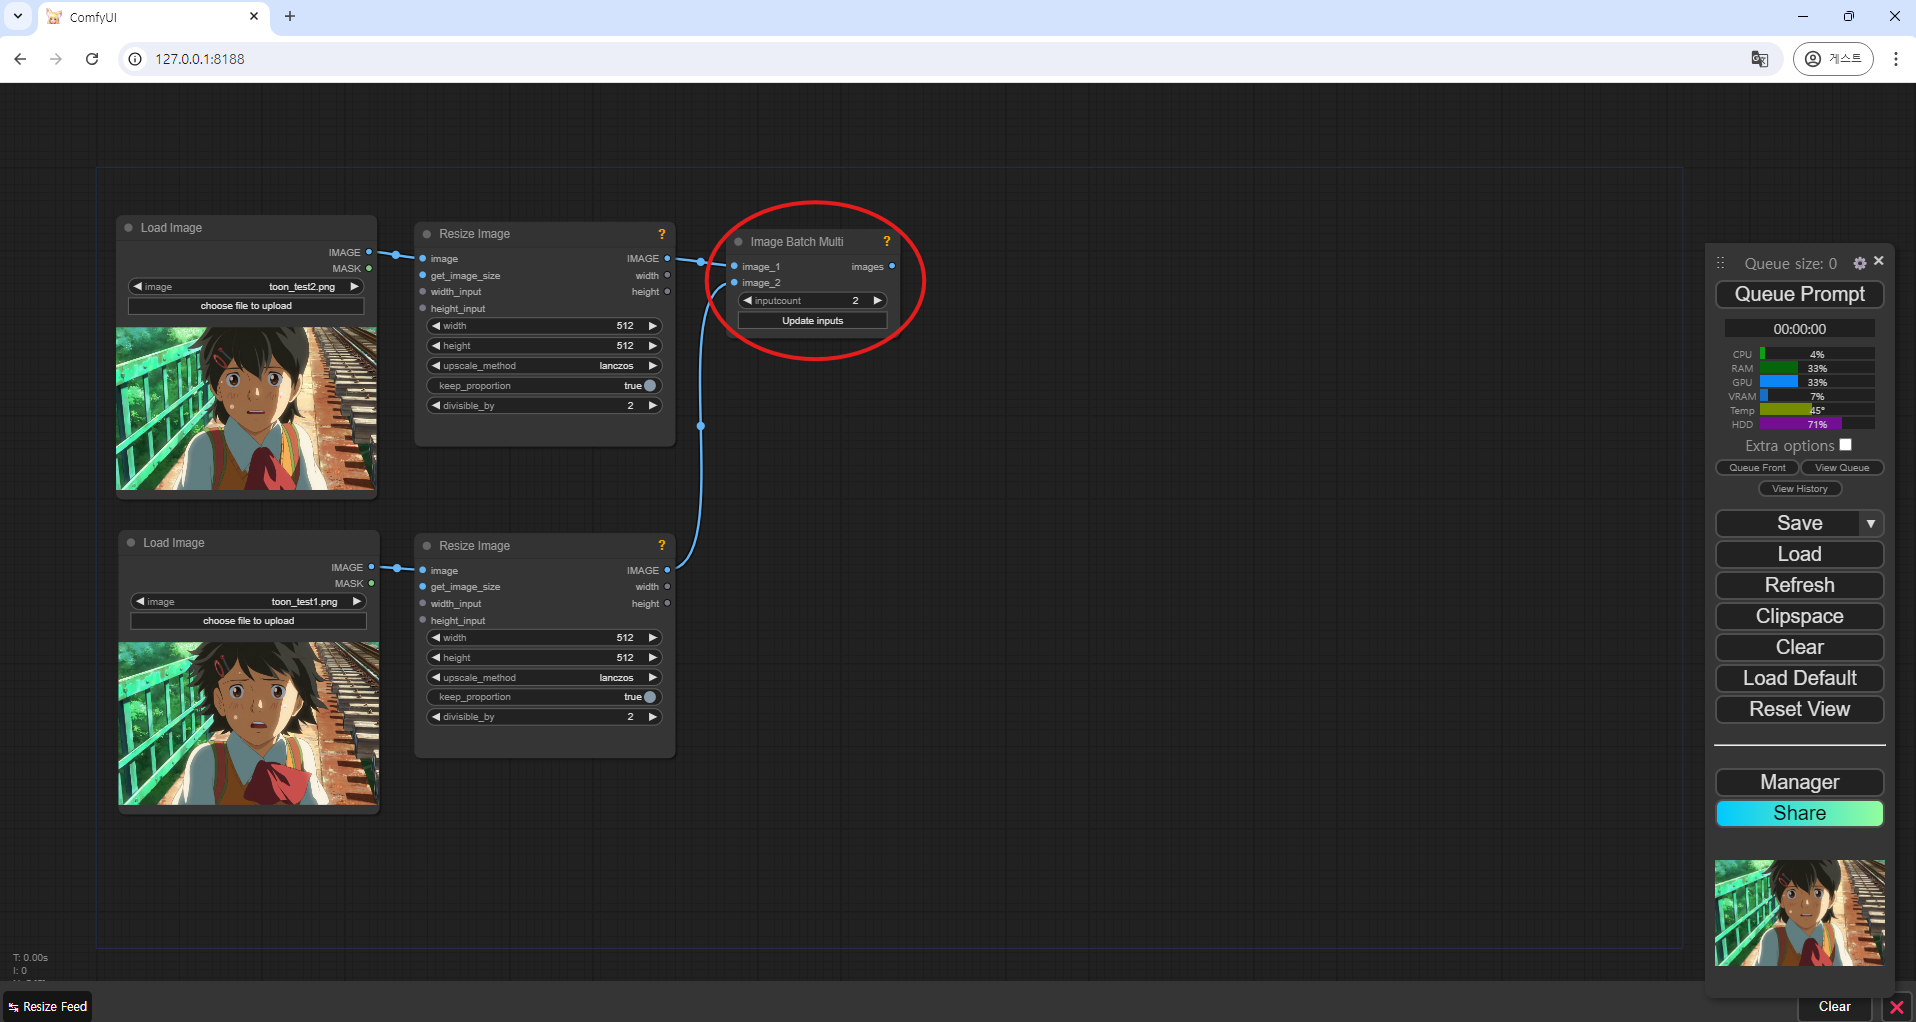1916x1022 pixels.
Task: Open a new browser tab
Action: [x=290, y=17]
